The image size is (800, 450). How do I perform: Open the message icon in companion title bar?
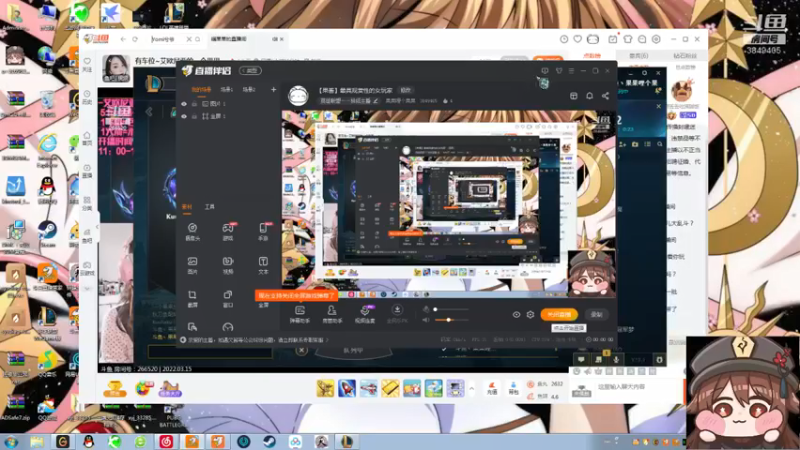click(545, 71)
